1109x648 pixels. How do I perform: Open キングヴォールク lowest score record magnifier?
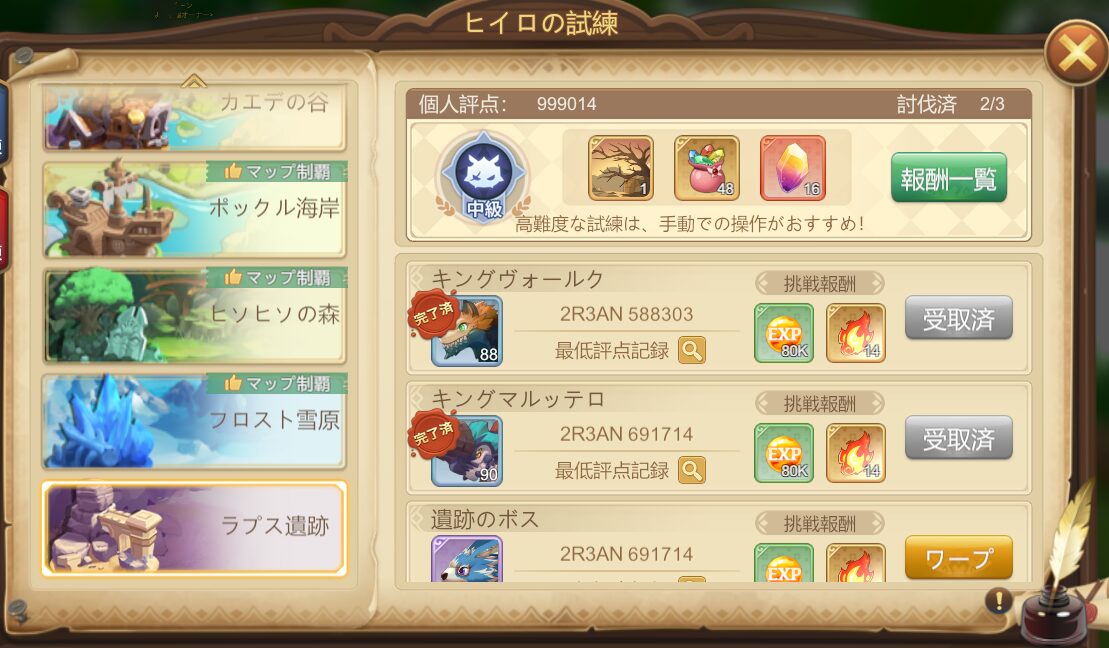coord(692,350)
